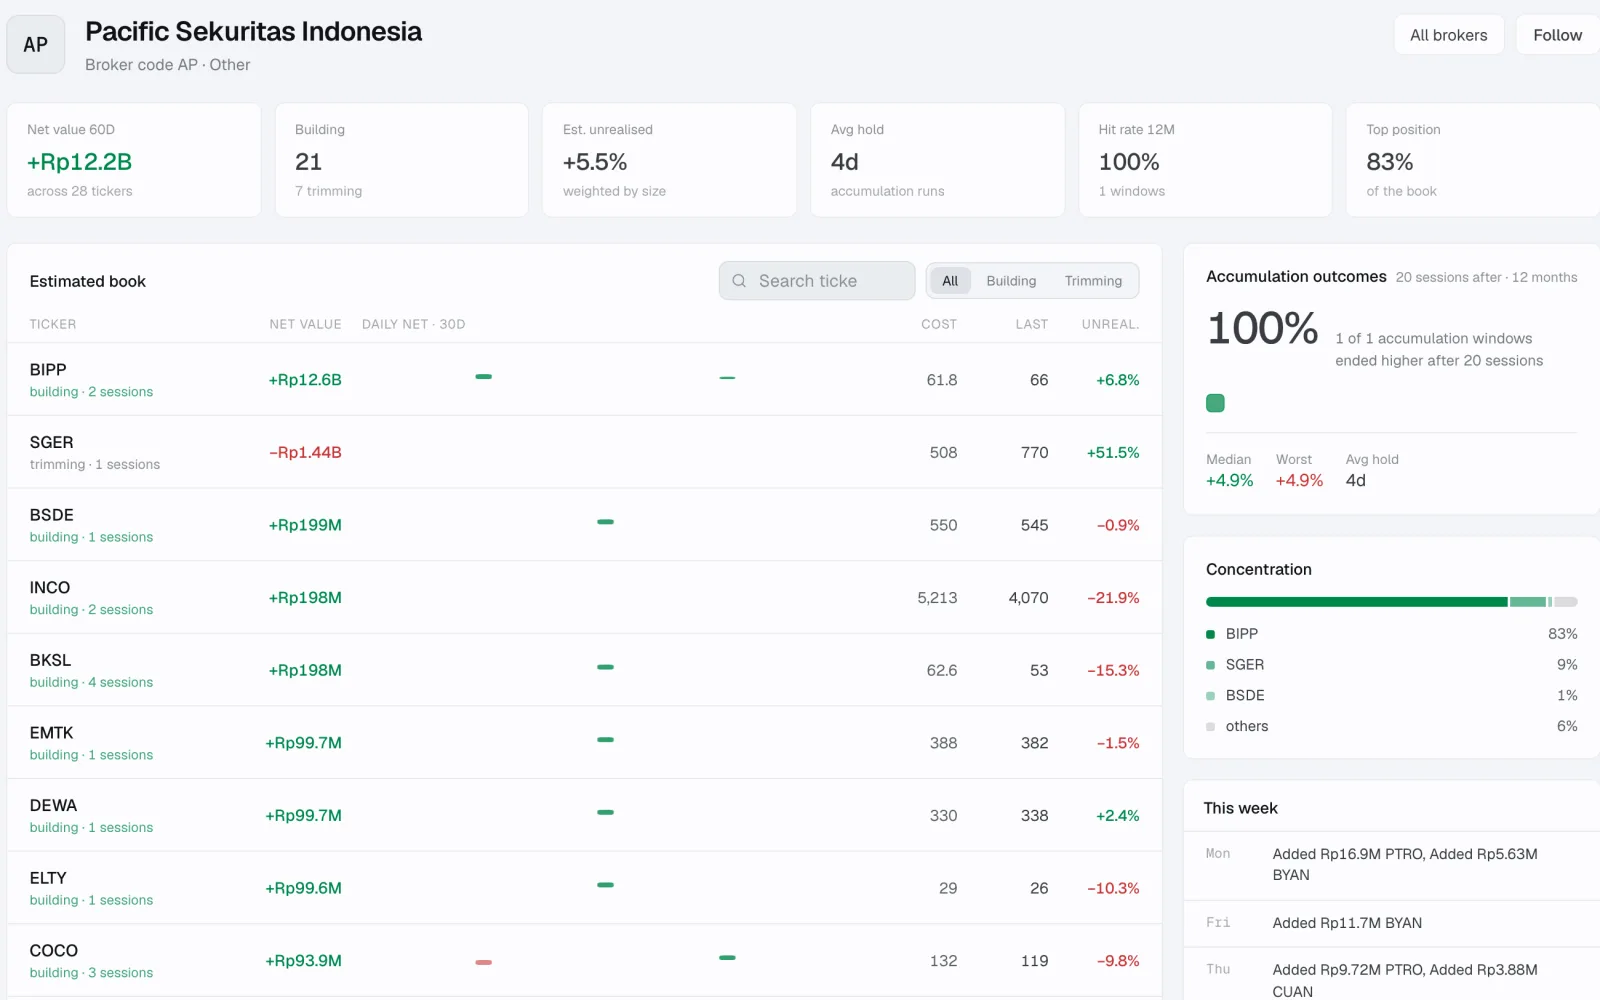Open the BKSL ticker row

pos(584,670)
